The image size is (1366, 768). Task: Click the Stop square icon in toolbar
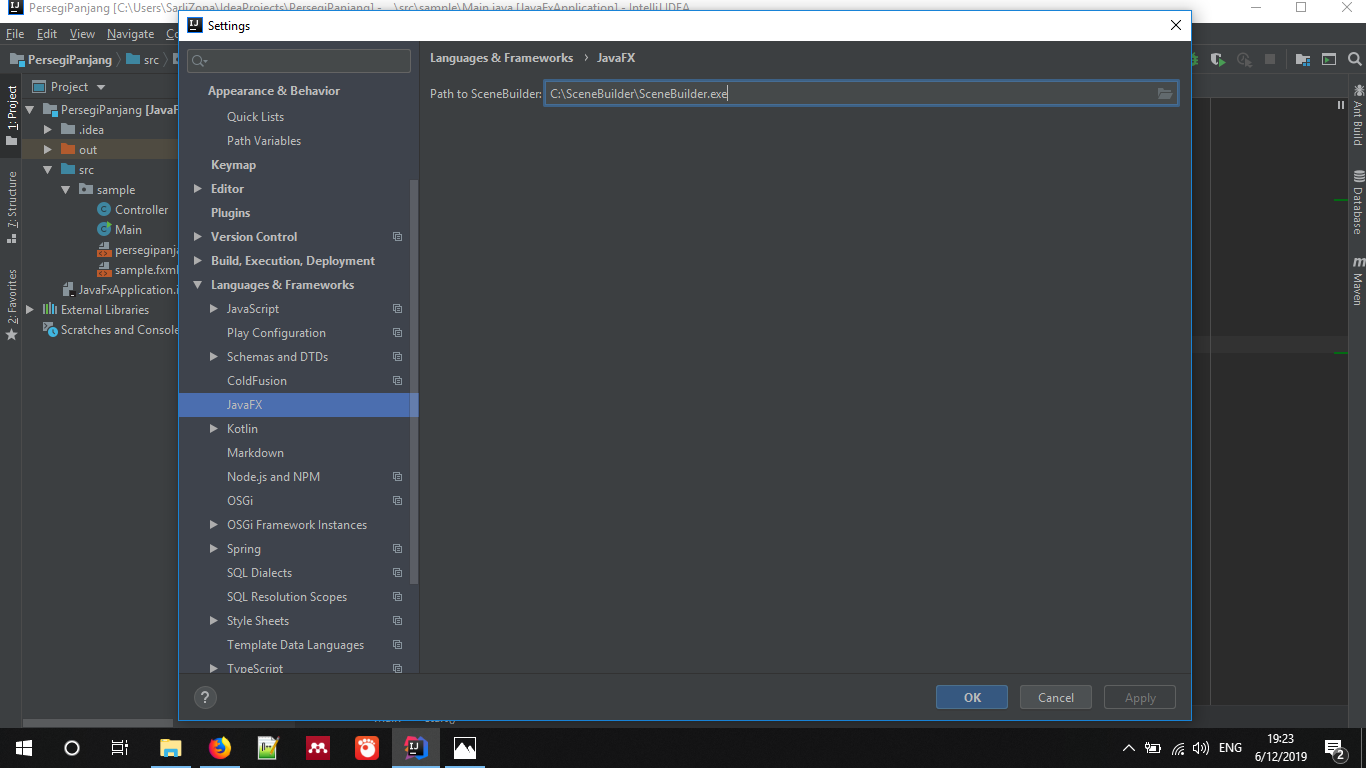(x=1270, y=59)
